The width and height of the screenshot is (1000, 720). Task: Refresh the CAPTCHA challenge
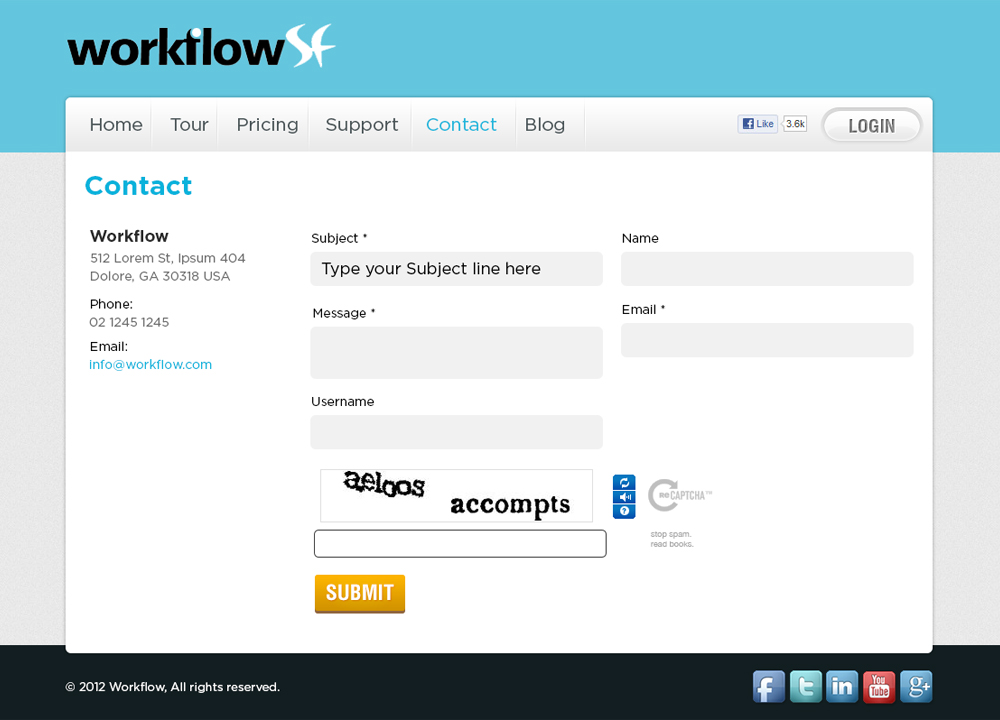(x=624, y=483)
